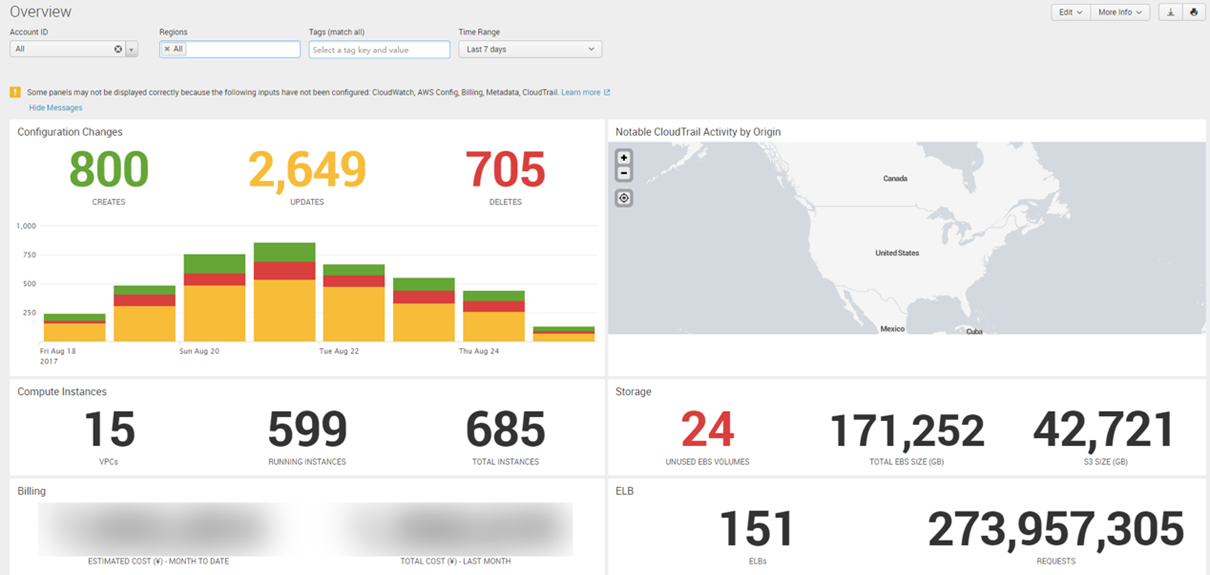Click the 15 VPCs value
1210x575 pixels.
click(x=109, y=430)
